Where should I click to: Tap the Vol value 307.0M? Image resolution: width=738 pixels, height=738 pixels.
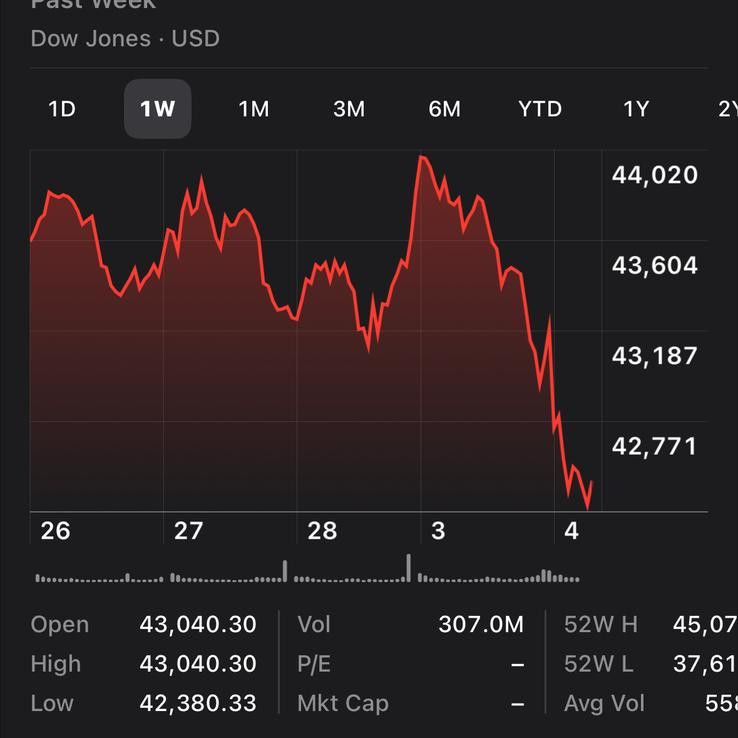(x=481, y=625)
